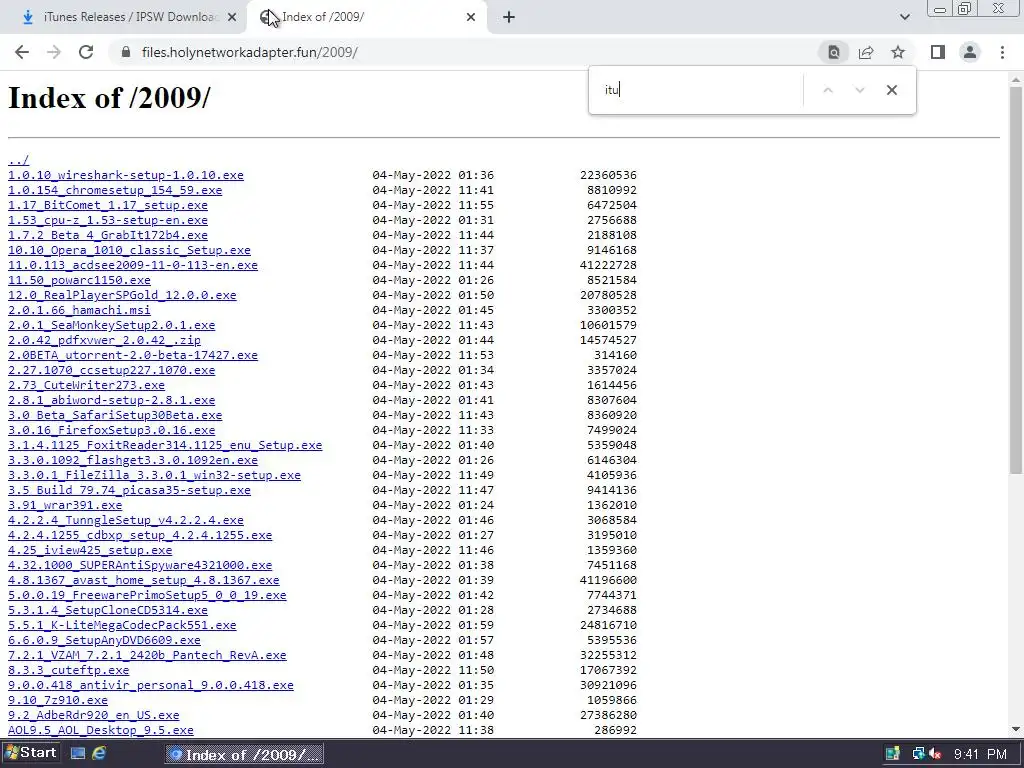Download 3.3.0.1_FileZilla_3.3.0.1_win32-setup.exe
Viewport: 1024px width, 768px height.
tap(154, 475)
